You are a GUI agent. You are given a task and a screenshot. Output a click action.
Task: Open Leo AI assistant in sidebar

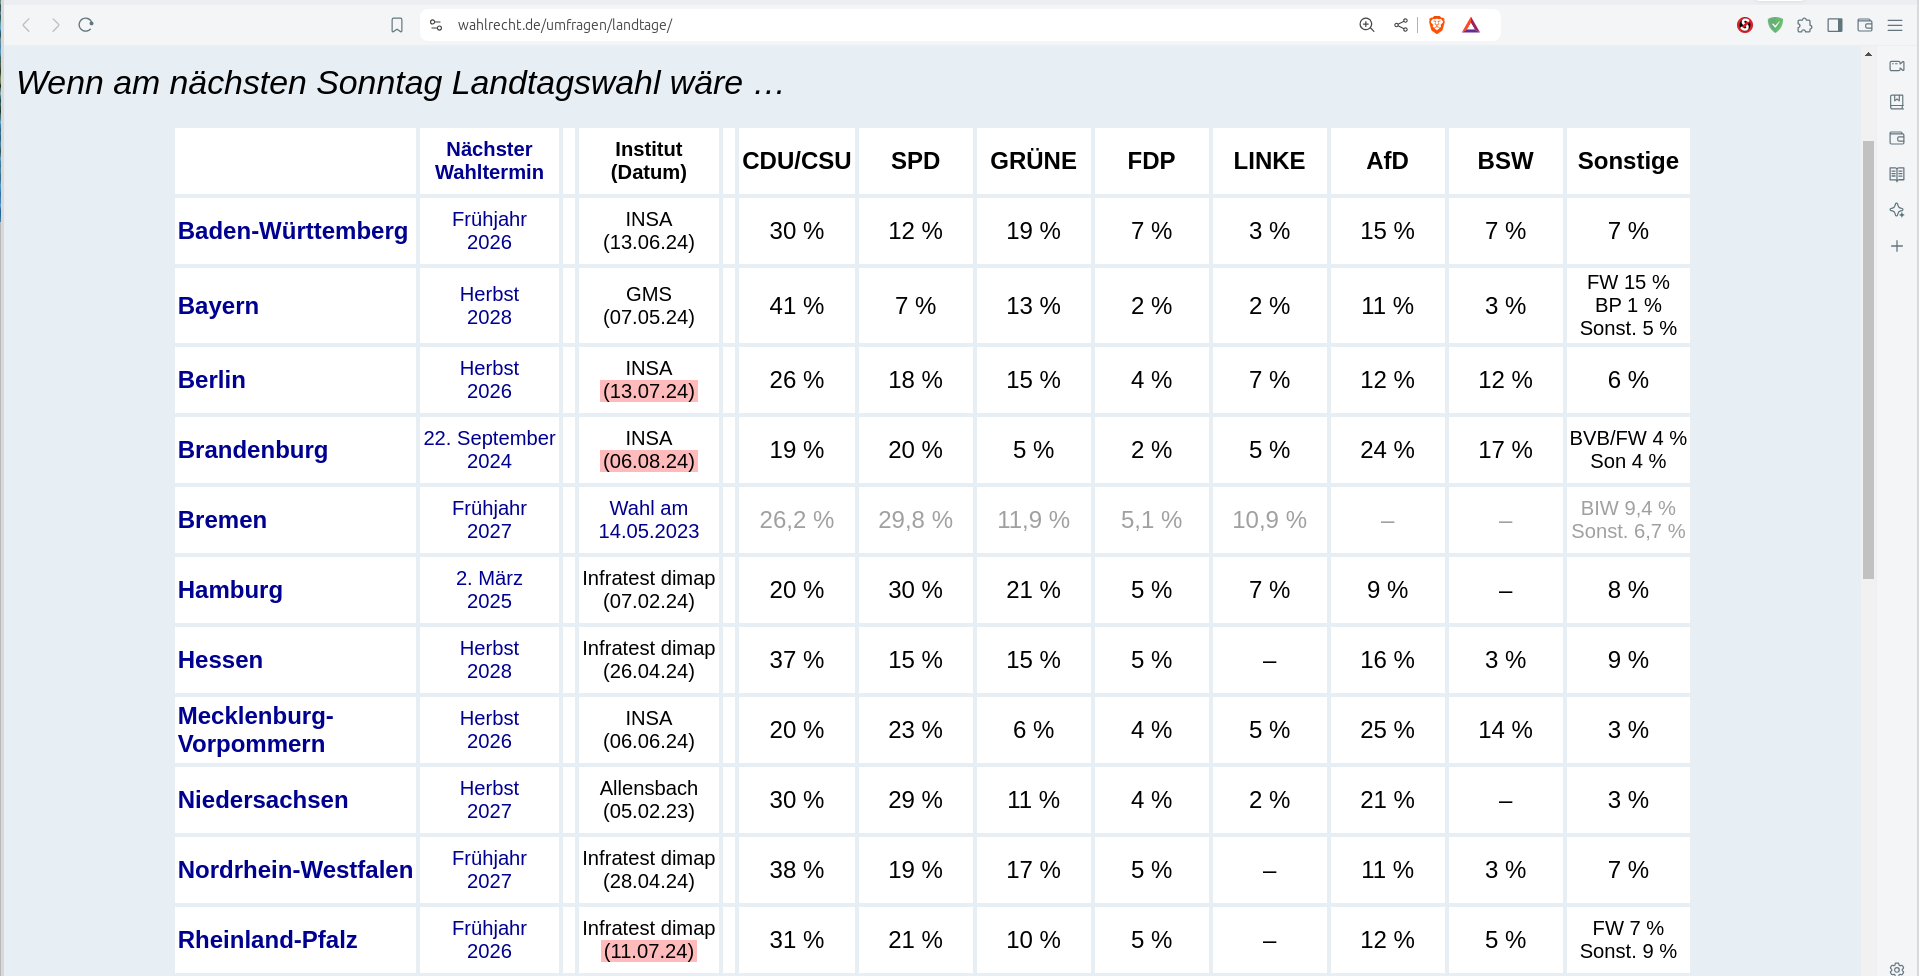click(x=1897, y=210)
